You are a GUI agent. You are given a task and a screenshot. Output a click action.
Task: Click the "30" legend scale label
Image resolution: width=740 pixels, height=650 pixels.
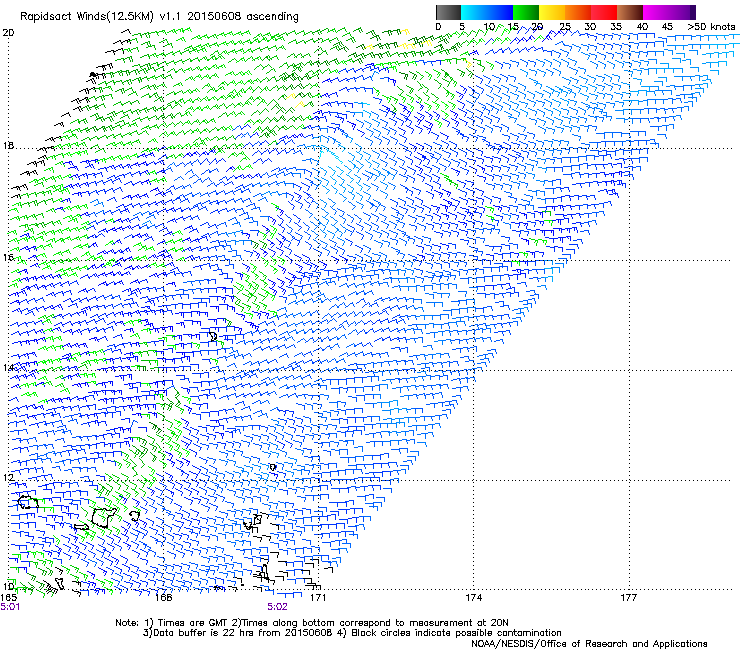pos(590,27)
